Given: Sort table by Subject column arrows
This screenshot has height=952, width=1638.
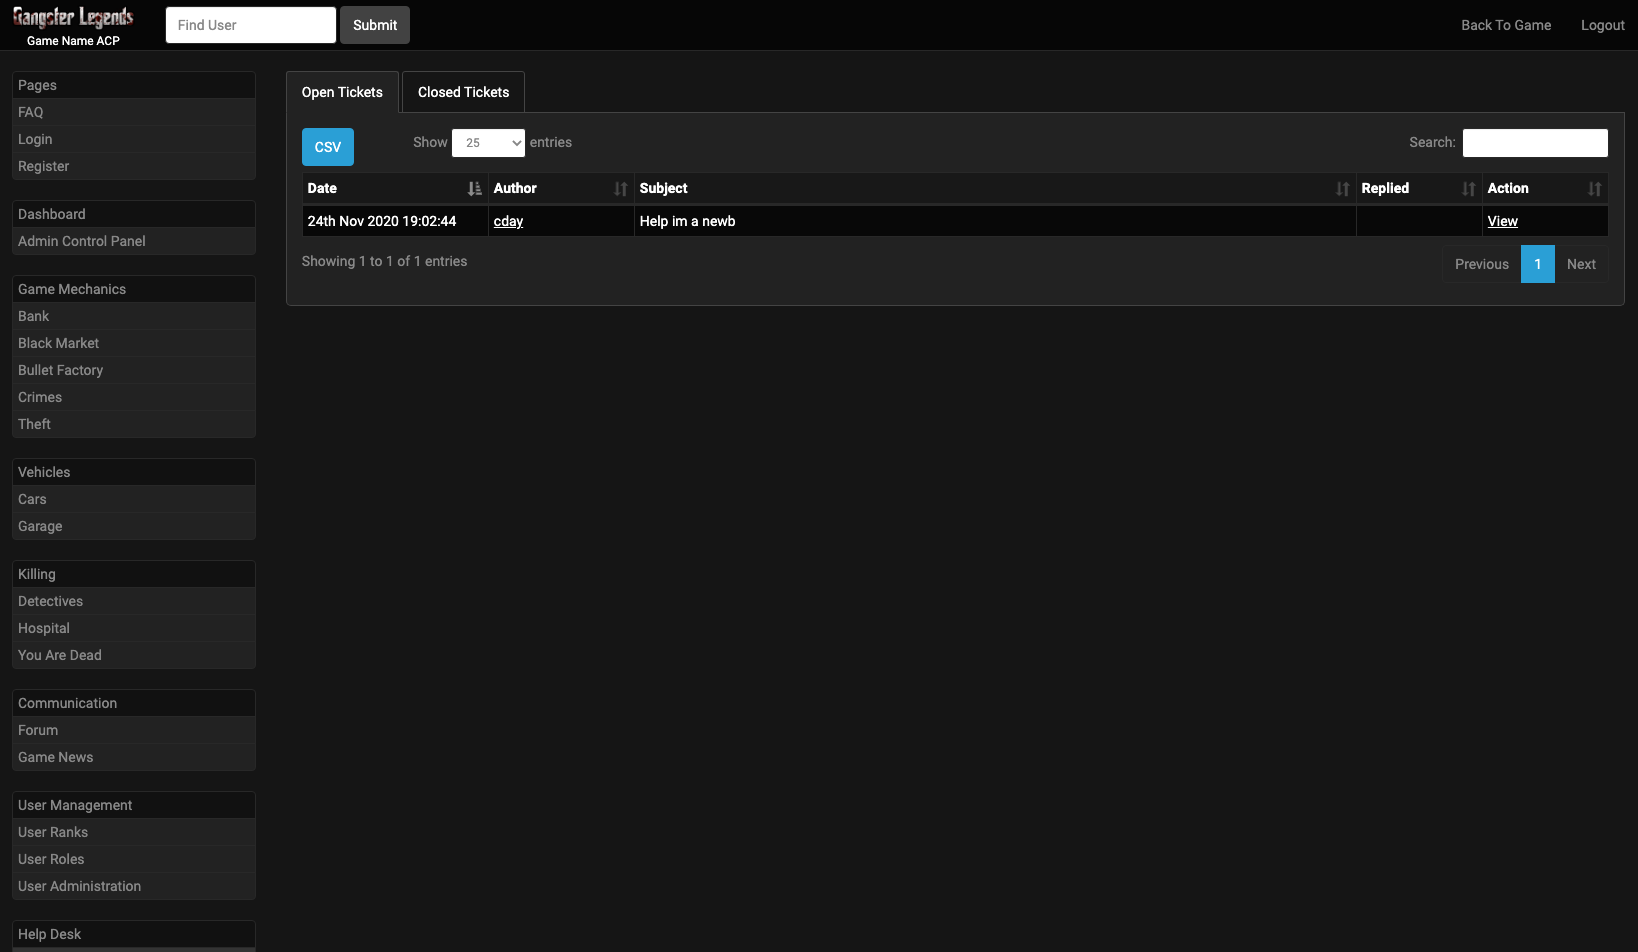Looking at the screenshot, I should pos(1342,189).
